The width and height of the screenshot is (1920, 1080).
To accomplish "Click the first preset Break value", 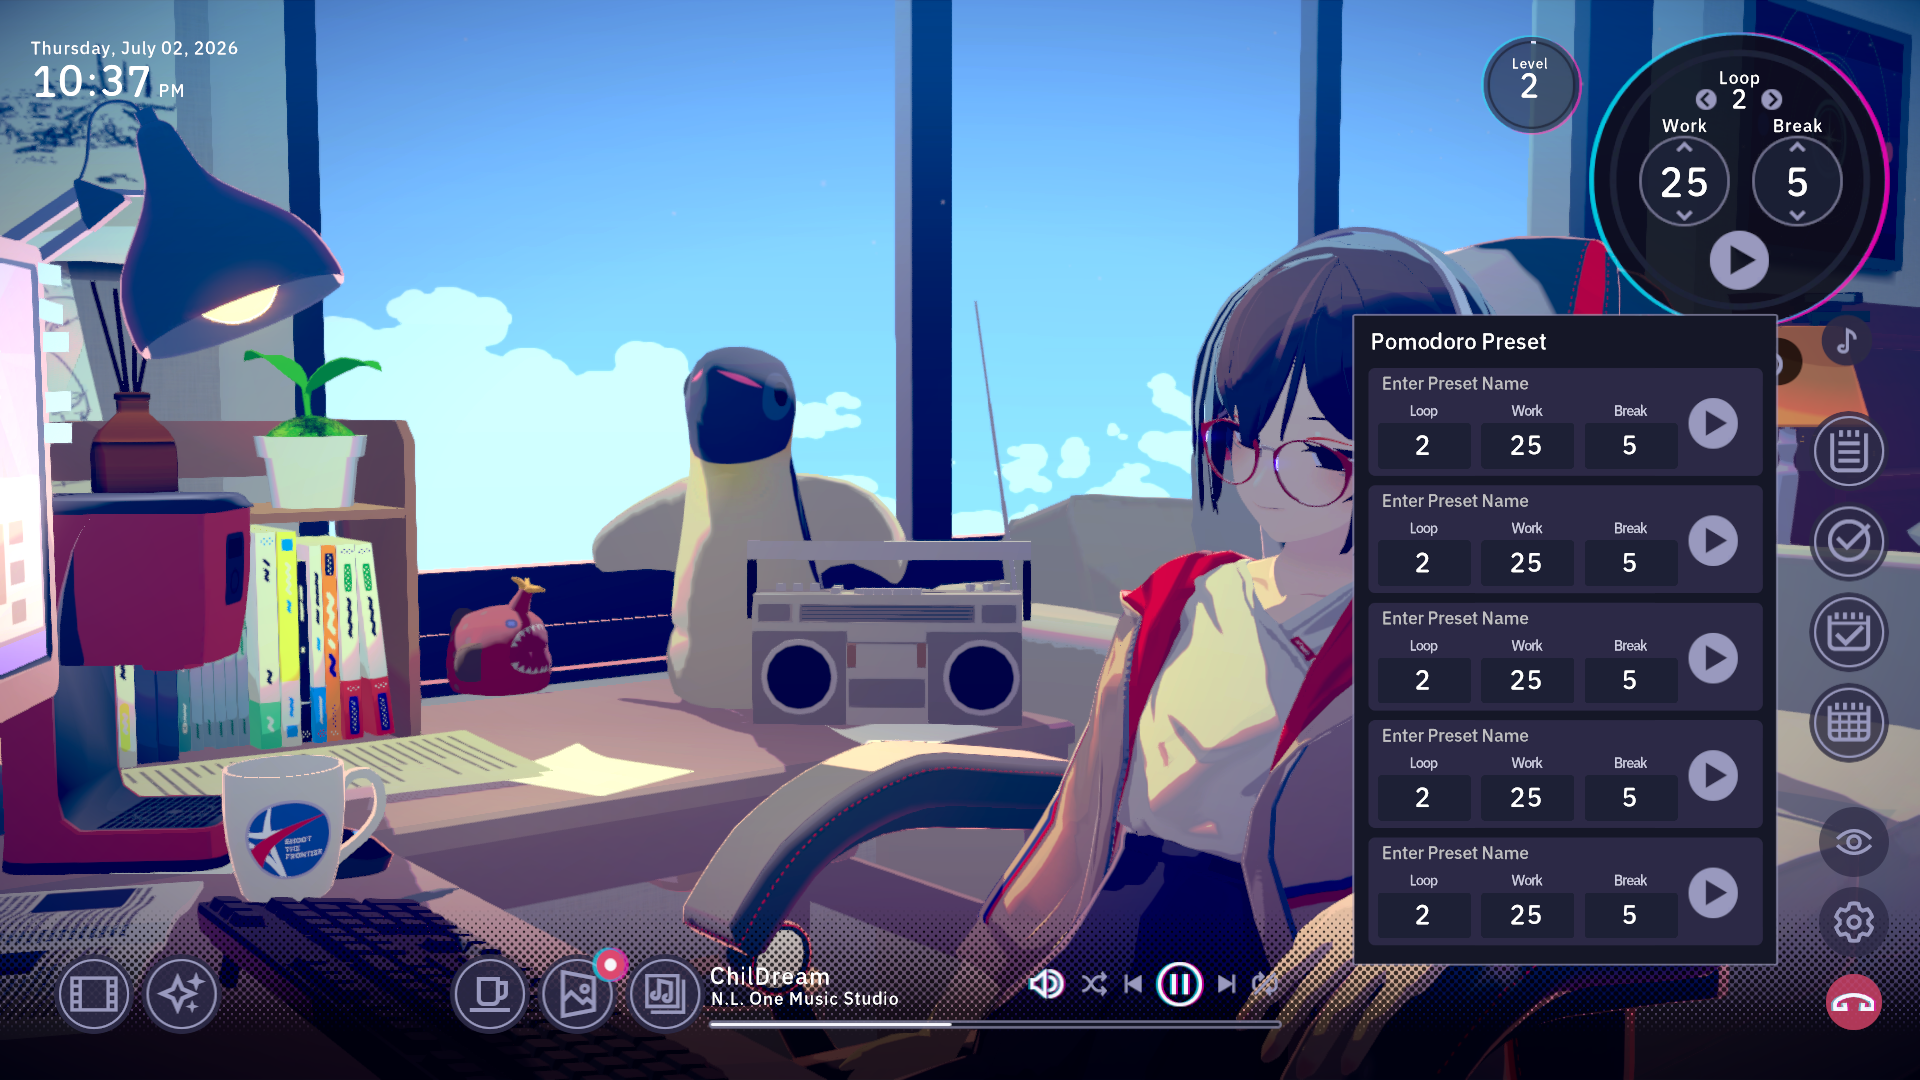I will coord(1630,446).
